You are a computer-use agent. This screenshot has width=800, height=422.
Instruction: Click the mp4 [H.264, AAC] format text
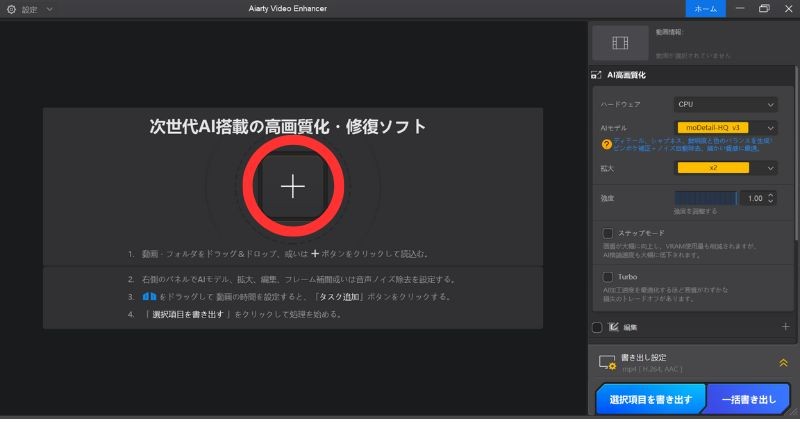coord(652,368)
